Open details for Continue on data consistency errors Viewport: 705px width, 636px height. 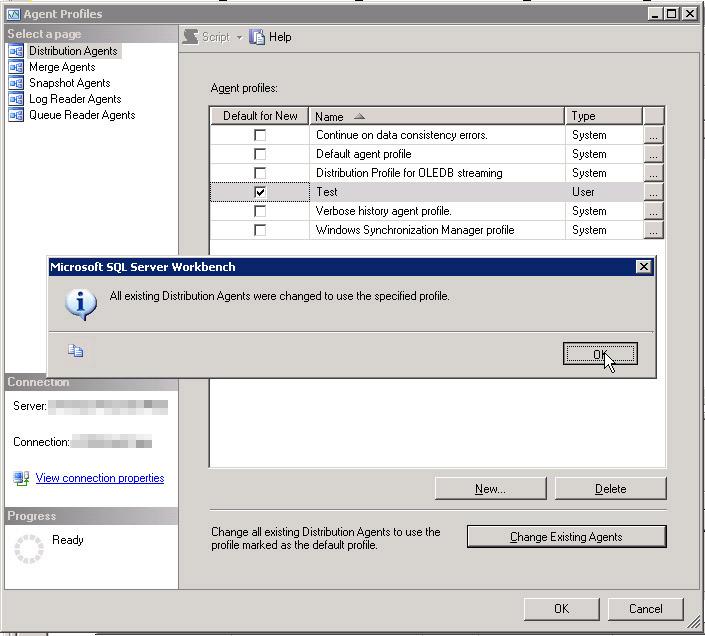click(x=653, y=135)
